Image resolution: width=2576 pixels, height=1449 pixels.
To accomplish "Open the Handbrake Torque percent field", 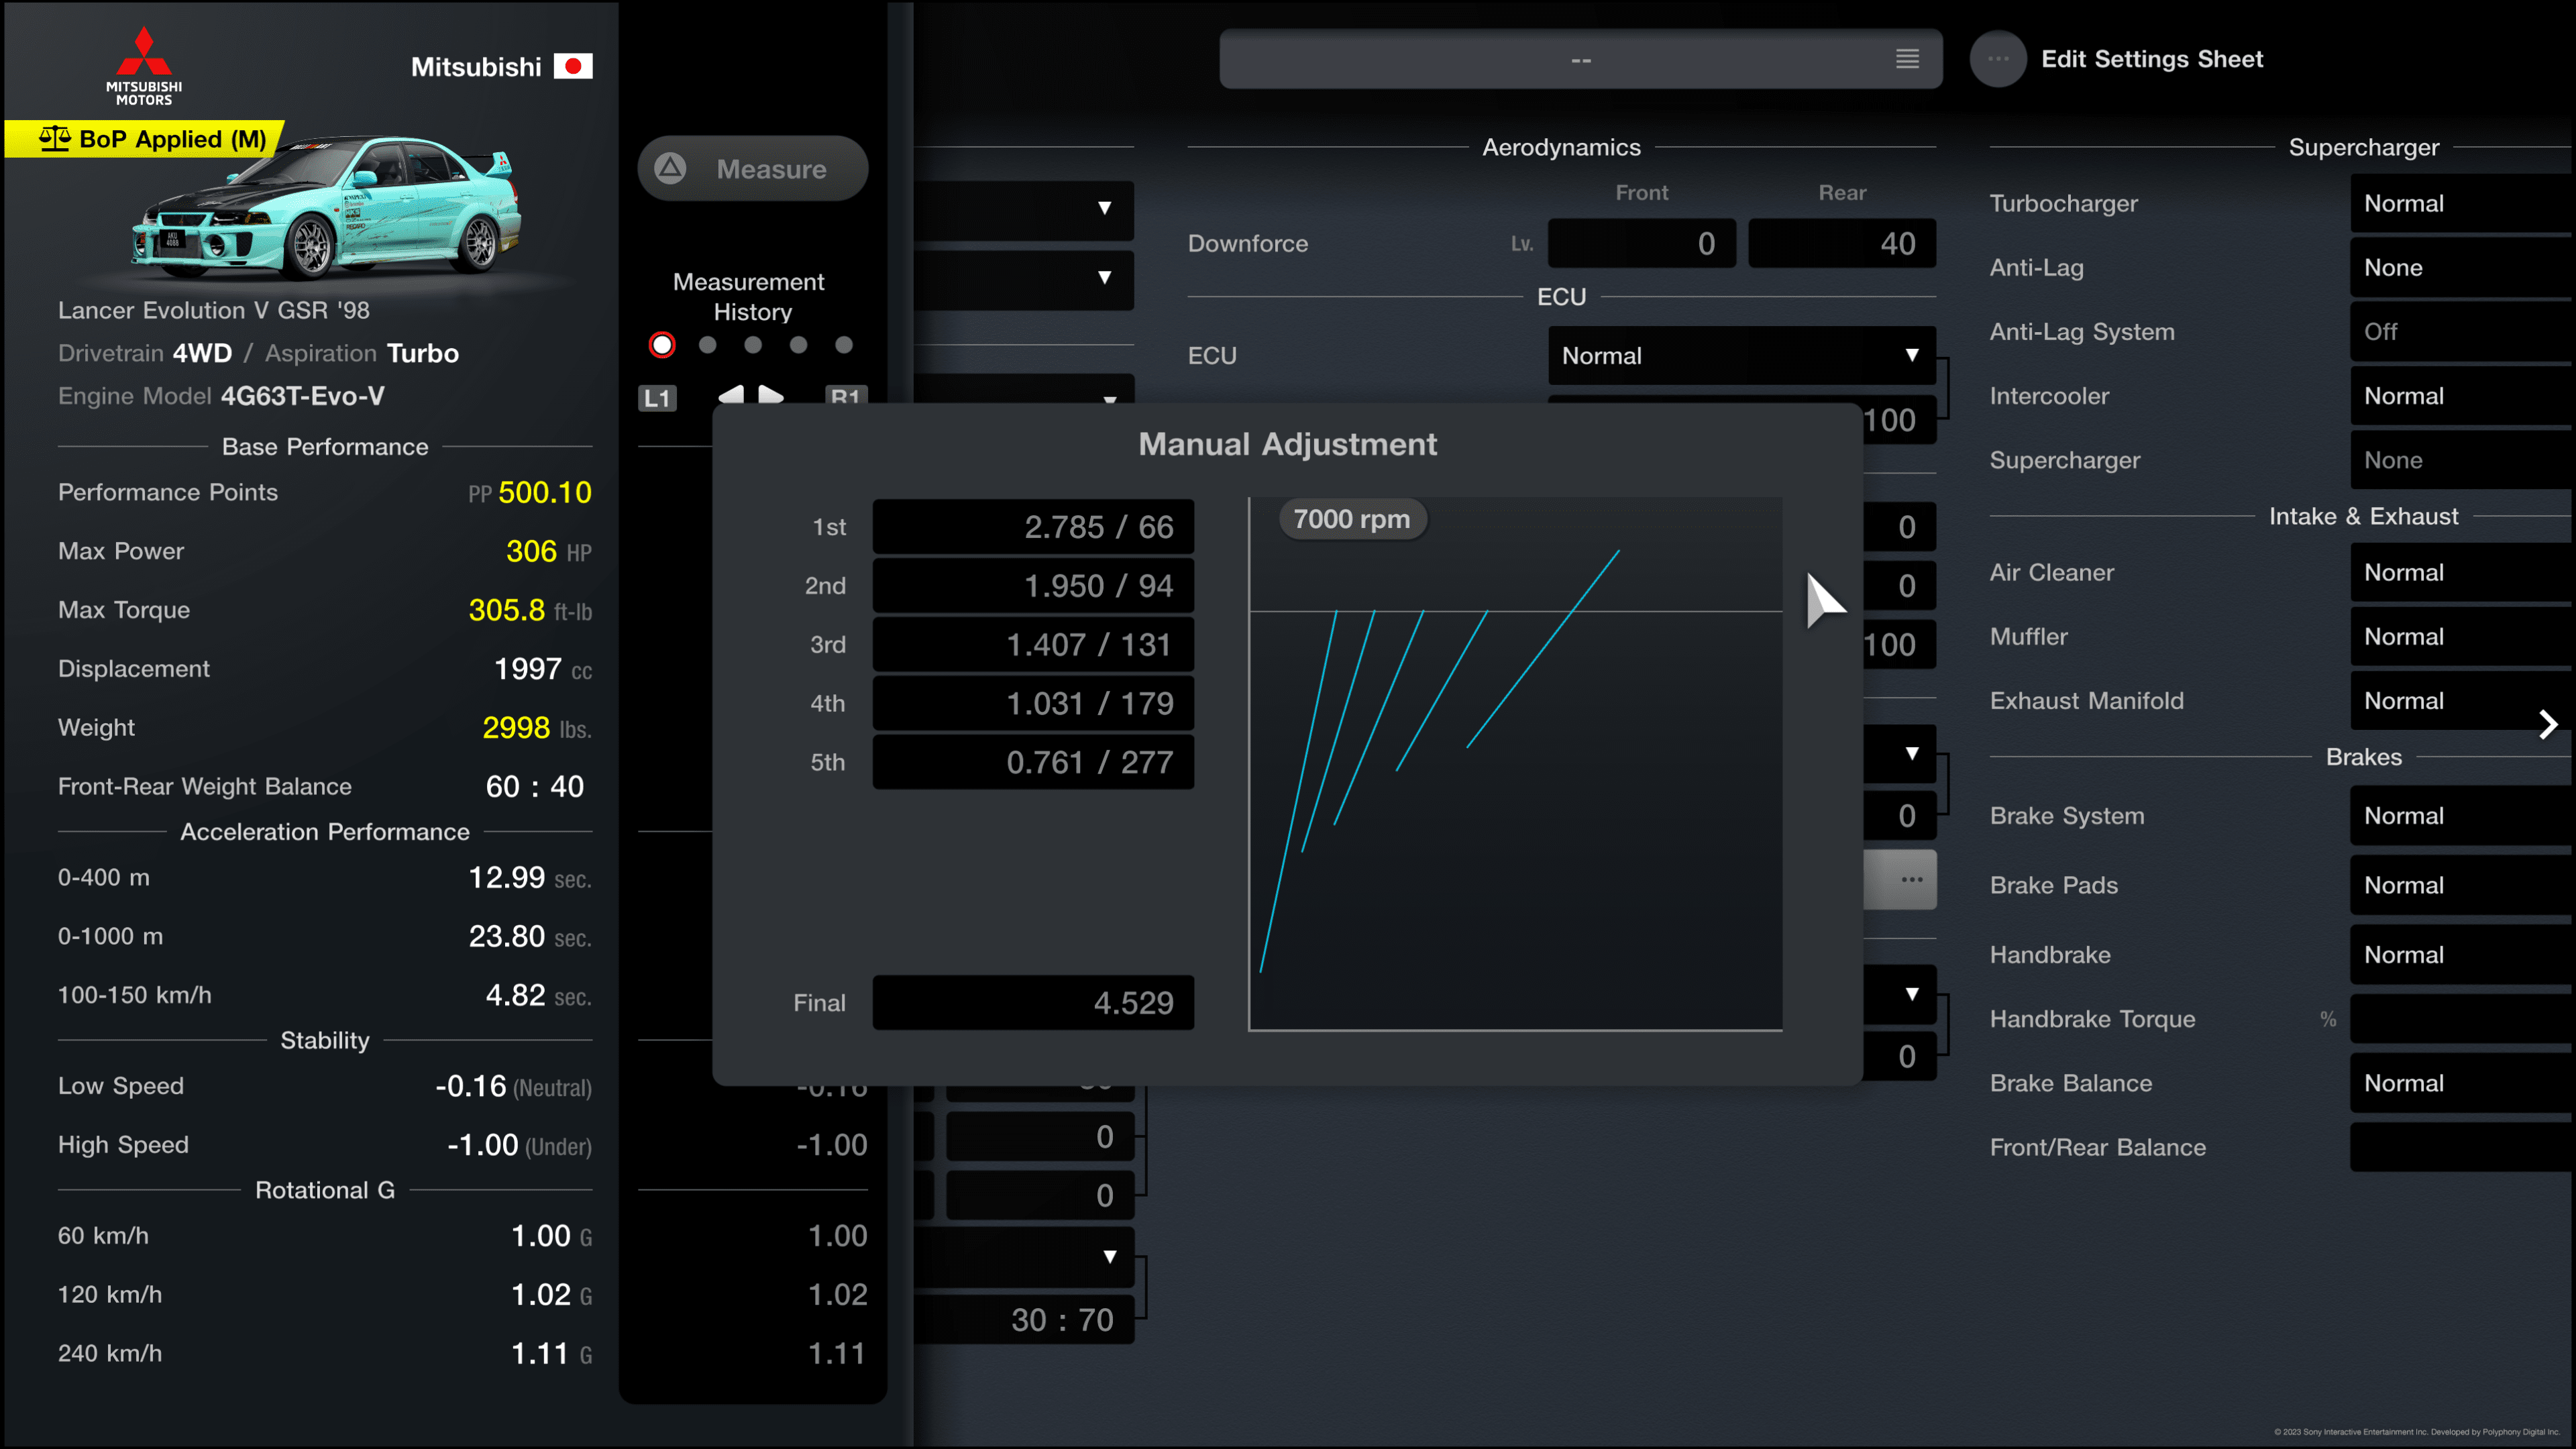I will (x=2462, y=1019).
